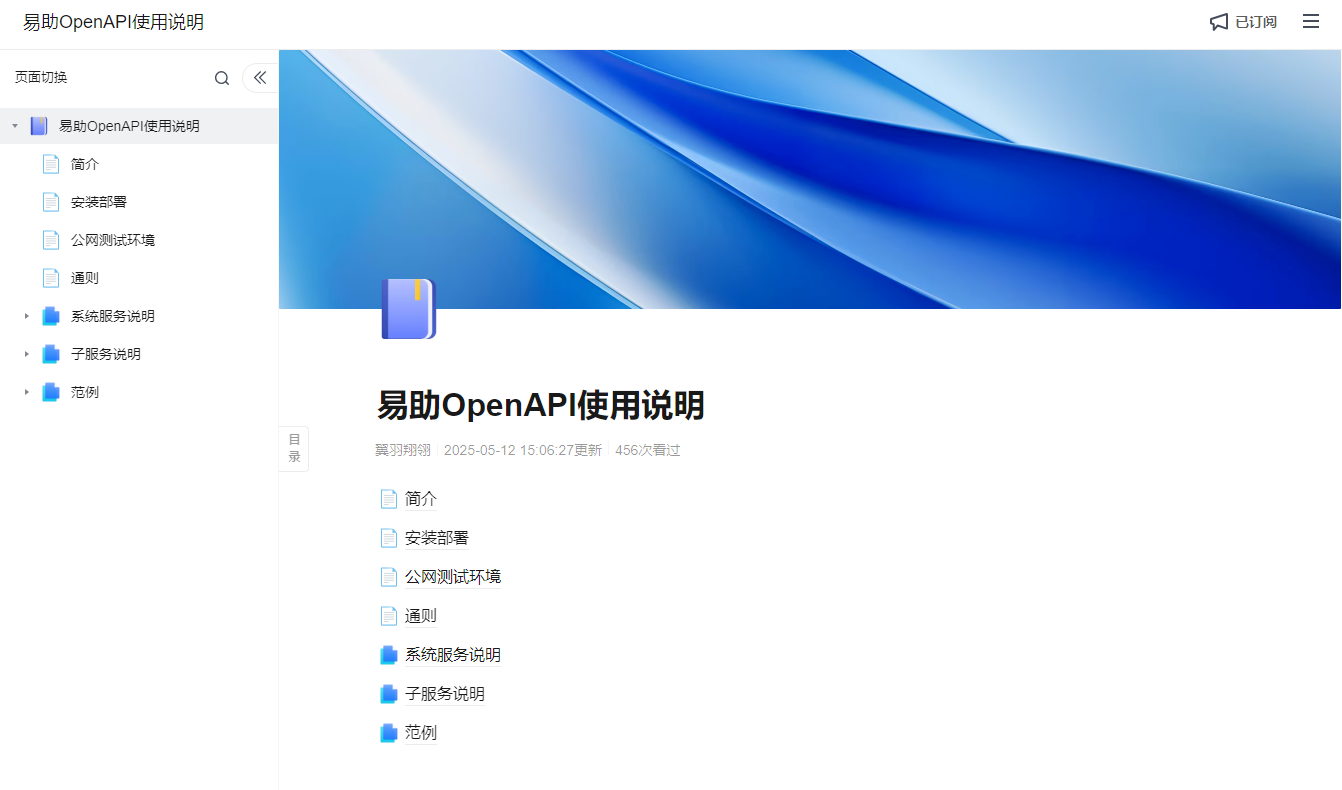
Task: Collapse the 易助OpenAPI使用说明 root node arrow
Action: [x=15, y=126]
